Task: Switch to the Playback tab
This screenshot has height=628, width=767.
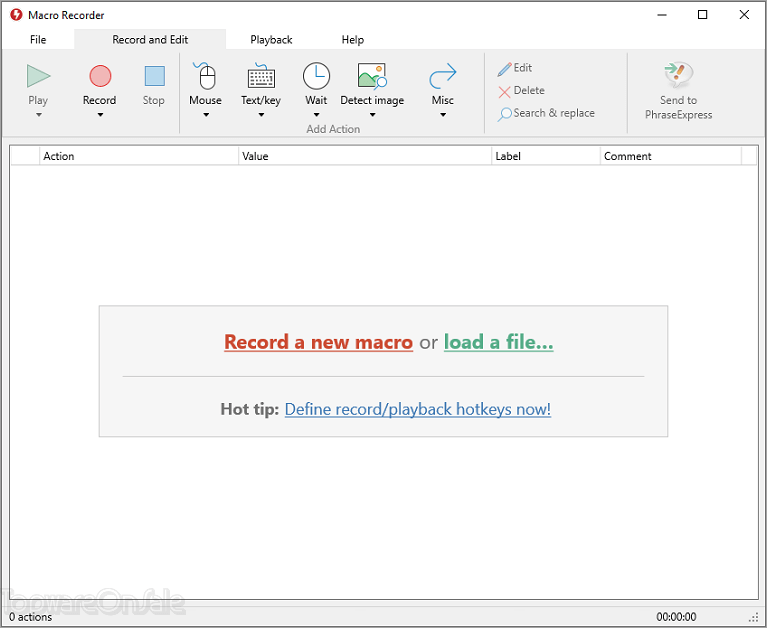Action: point(271,40)
